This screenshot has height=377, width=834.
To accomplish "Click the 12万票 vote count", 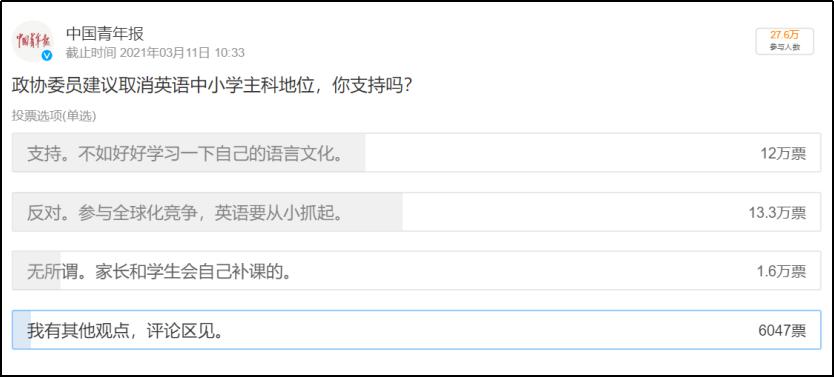I will pyautogui.click(x=783, y=154).
